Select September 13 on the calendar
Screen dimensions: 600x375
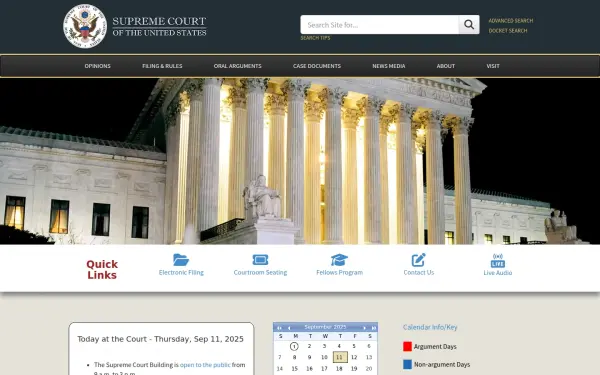click(369, 357)
